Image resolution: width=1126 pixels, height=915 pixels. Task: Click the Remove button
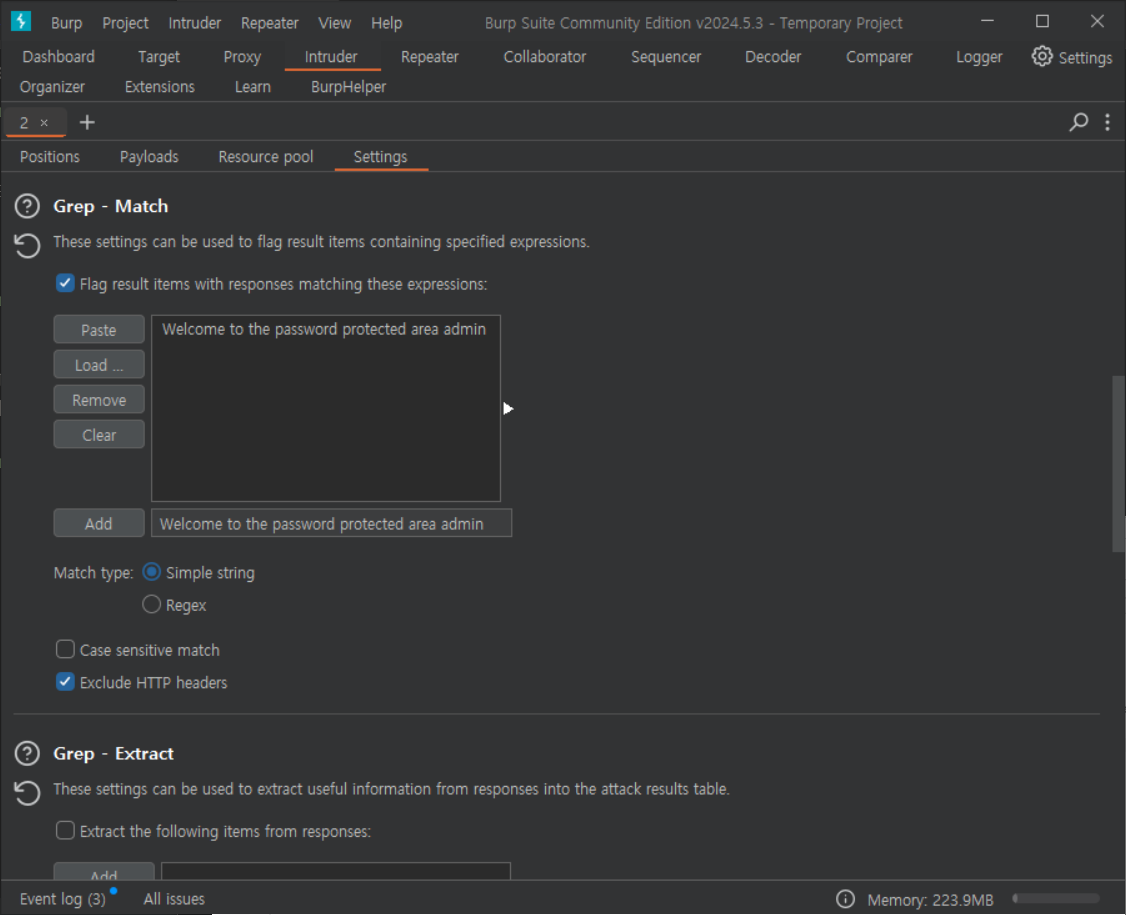[99, 400]
